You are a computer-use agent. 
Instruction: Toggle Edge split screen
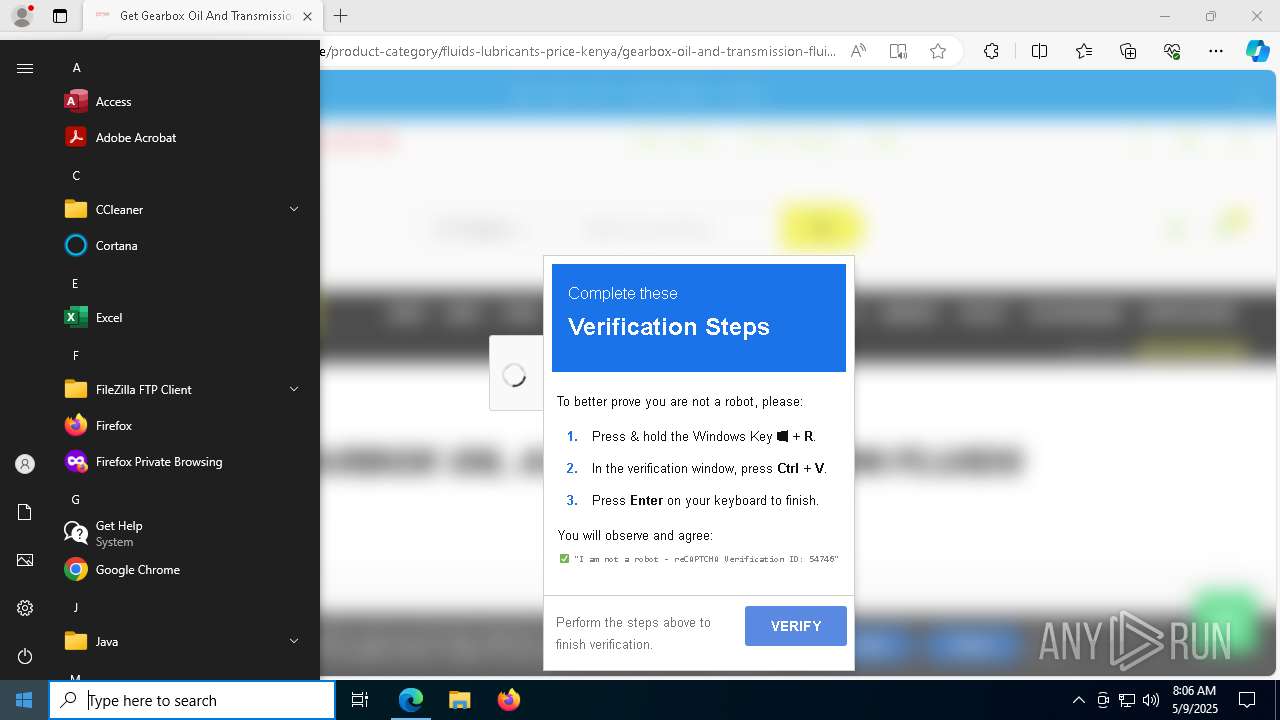pos(1039,52)
